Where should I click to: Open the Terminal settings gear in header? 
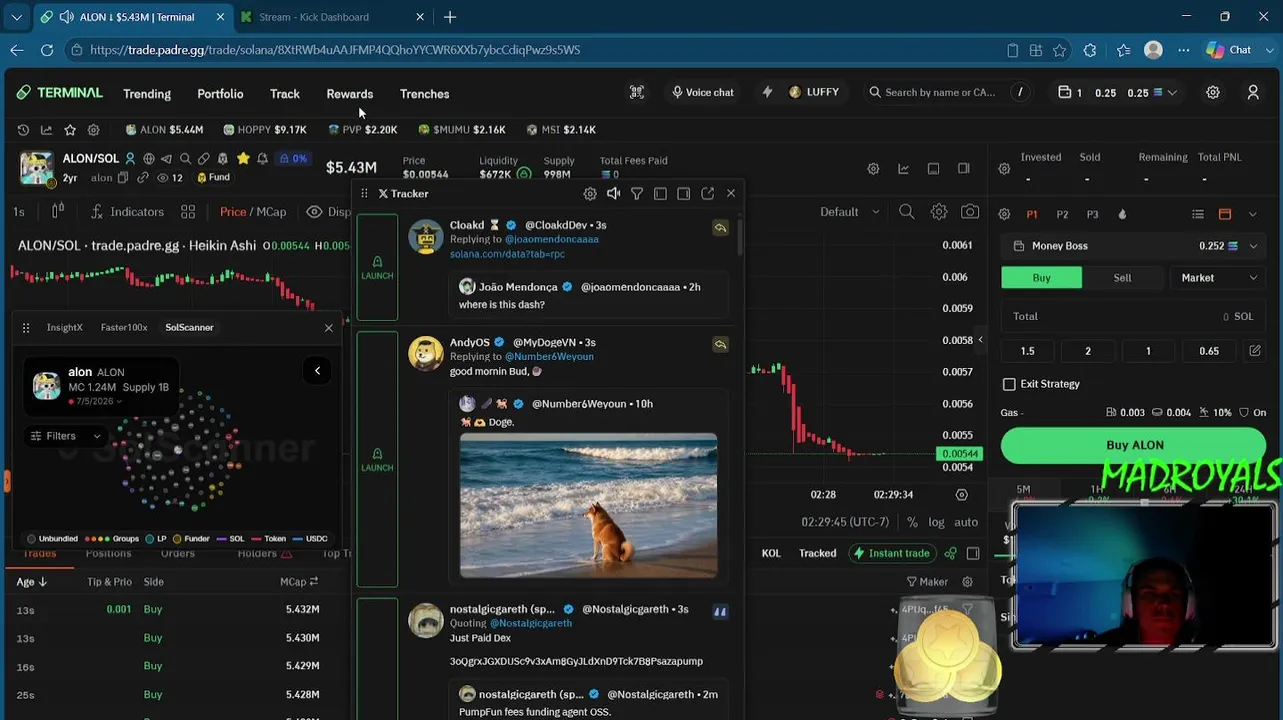pos(1213,92)
